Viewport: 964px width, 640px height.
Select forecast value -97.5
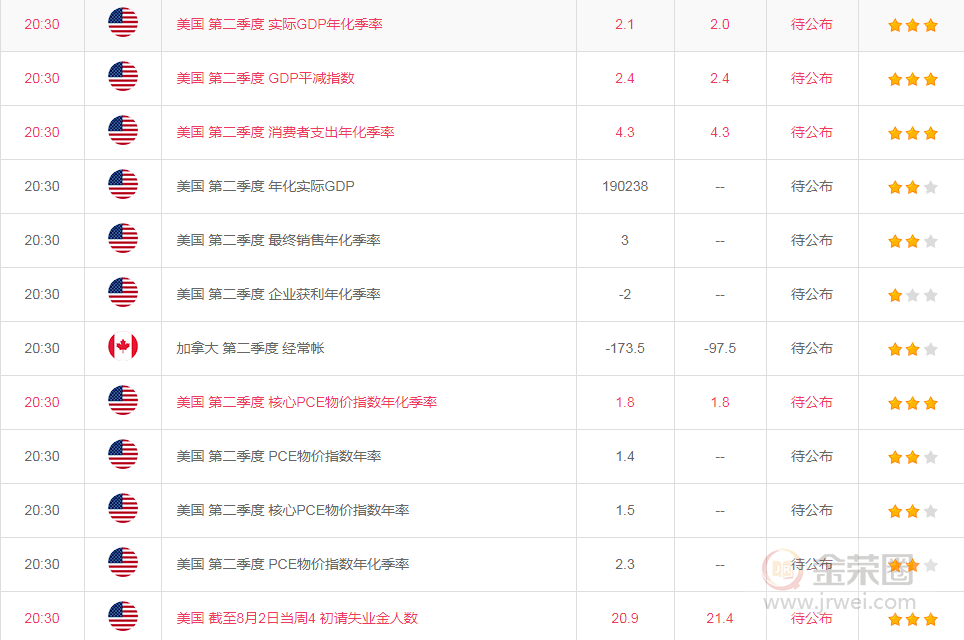tap(719, 349)
